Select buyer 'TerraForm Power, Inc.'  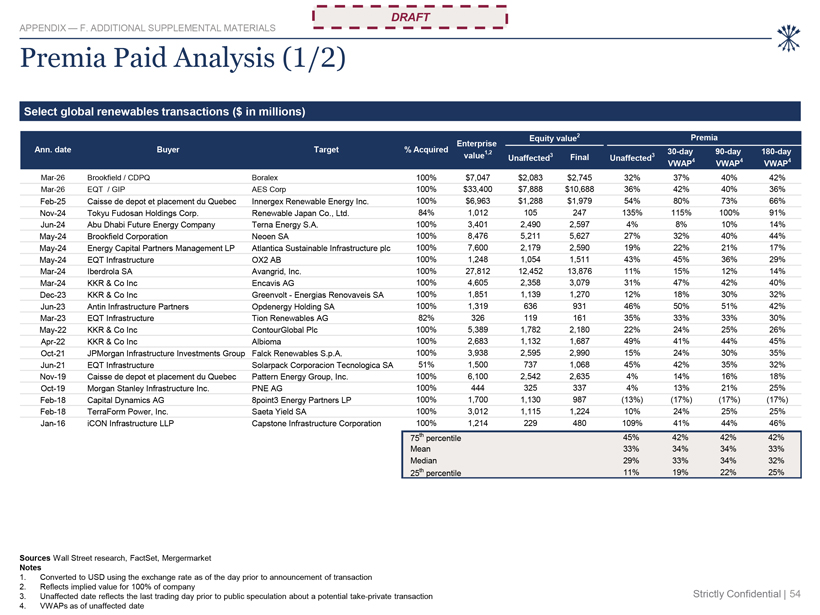128,412
